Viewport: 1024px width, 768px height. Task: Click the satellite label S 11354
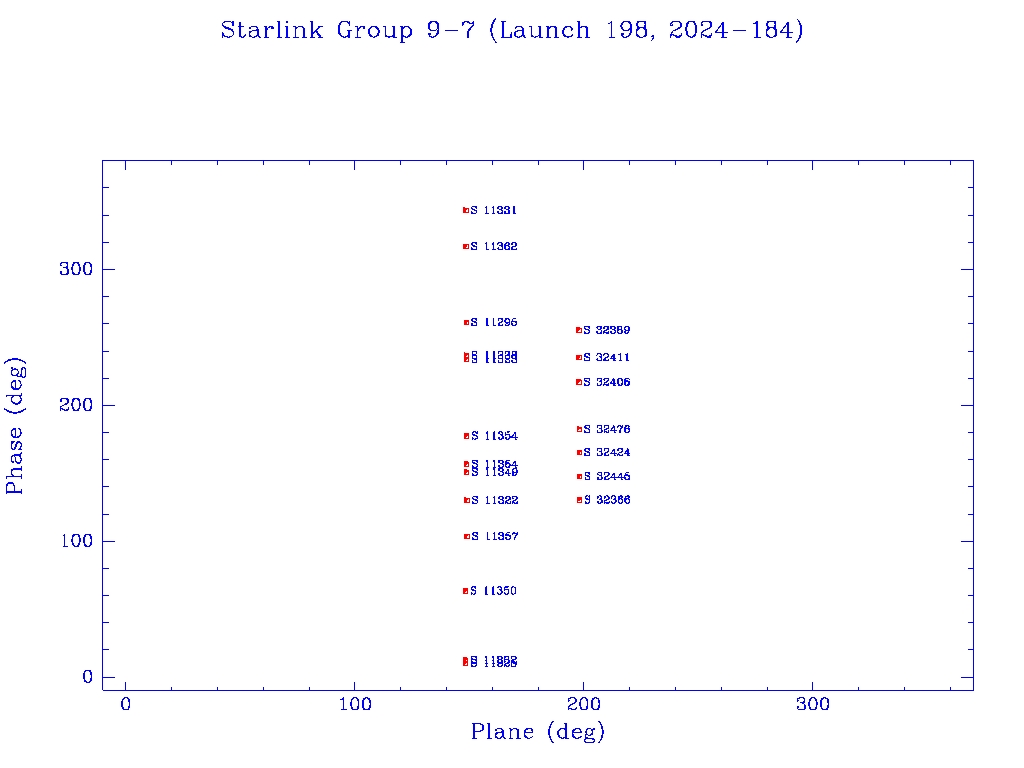(494, 436)
